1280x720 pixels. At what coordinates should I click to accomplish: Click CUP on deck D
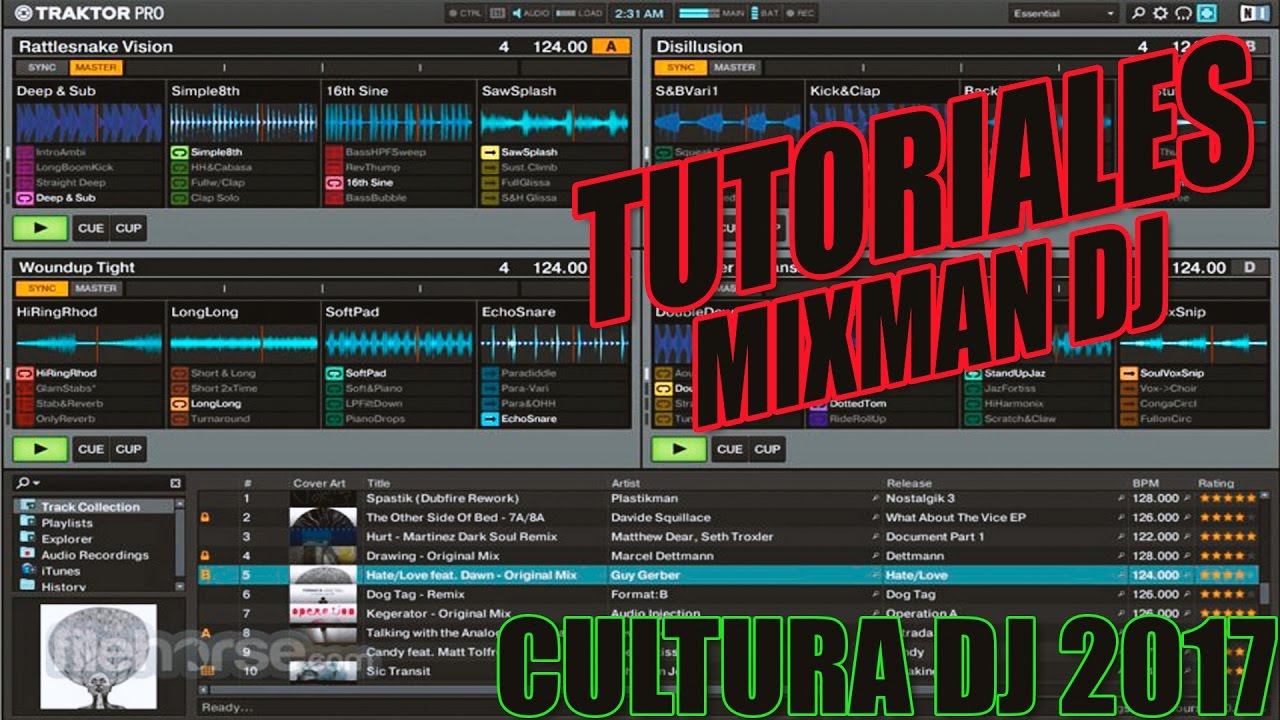[767, 449]
